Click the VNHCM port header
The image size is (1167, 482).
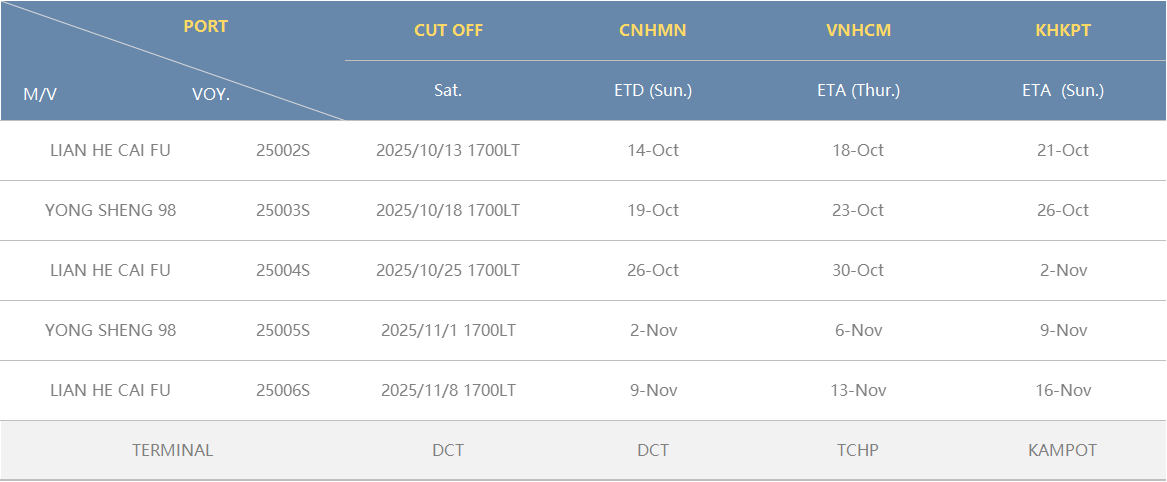pyautogui.click(x=858, y=30)
